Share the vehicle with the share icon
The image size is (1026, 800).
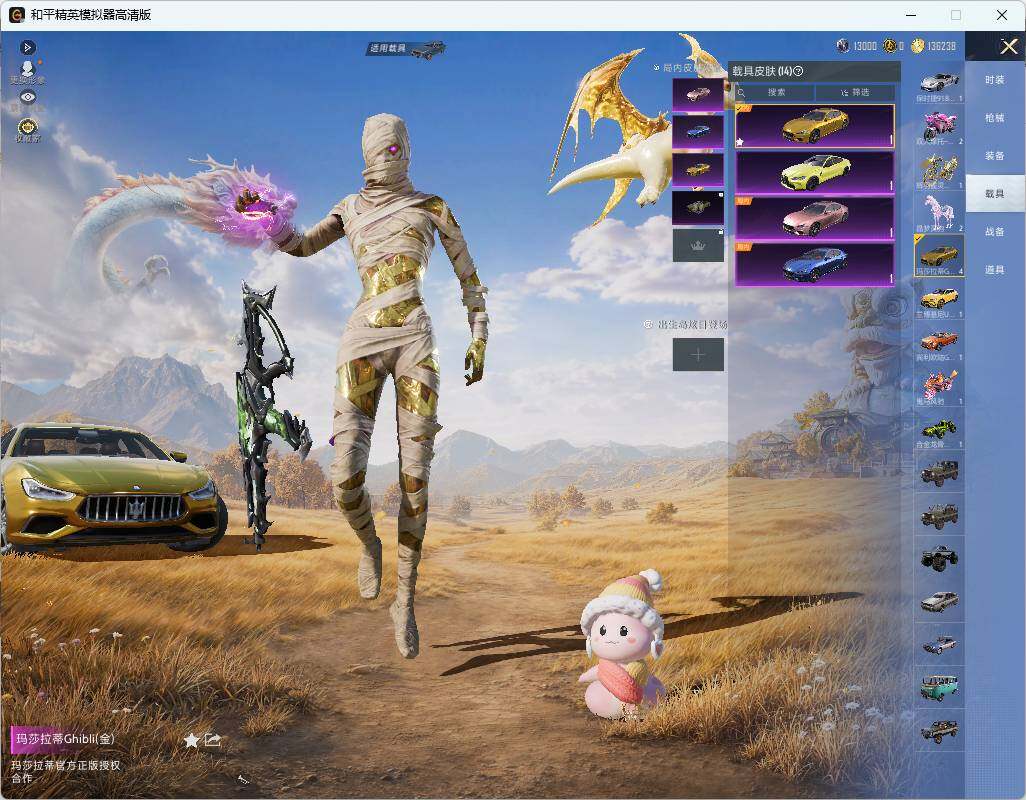pyautogui.click(x=213, y=740)
